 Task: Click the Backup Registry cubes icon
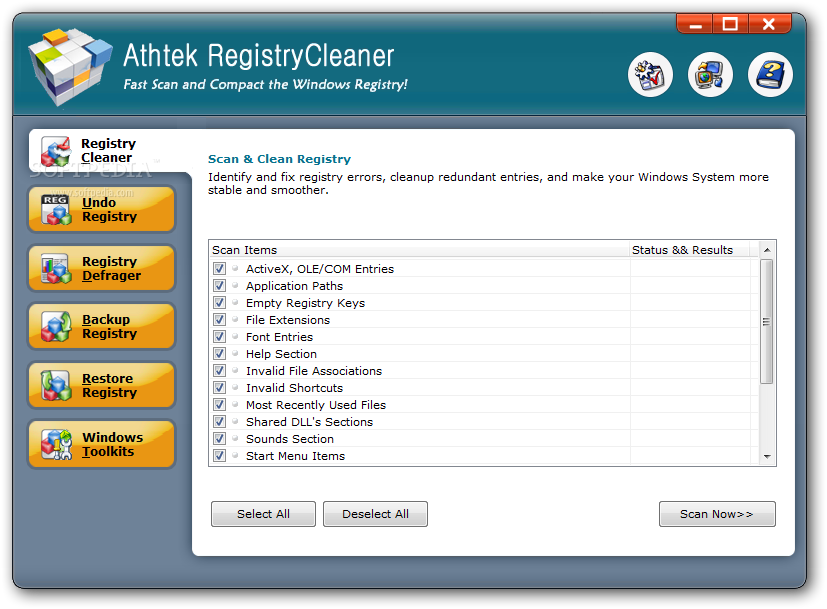(56, 326)
